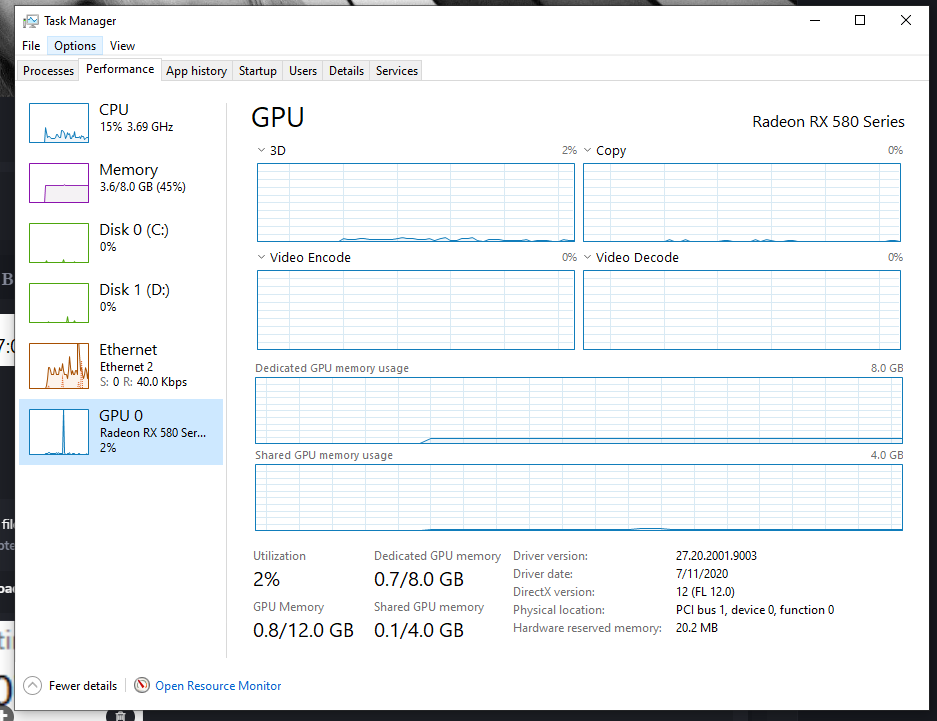This screenshot has width=937, height=721.
Task: Select the Memory graph thumbnail
Action: point(60,183)
